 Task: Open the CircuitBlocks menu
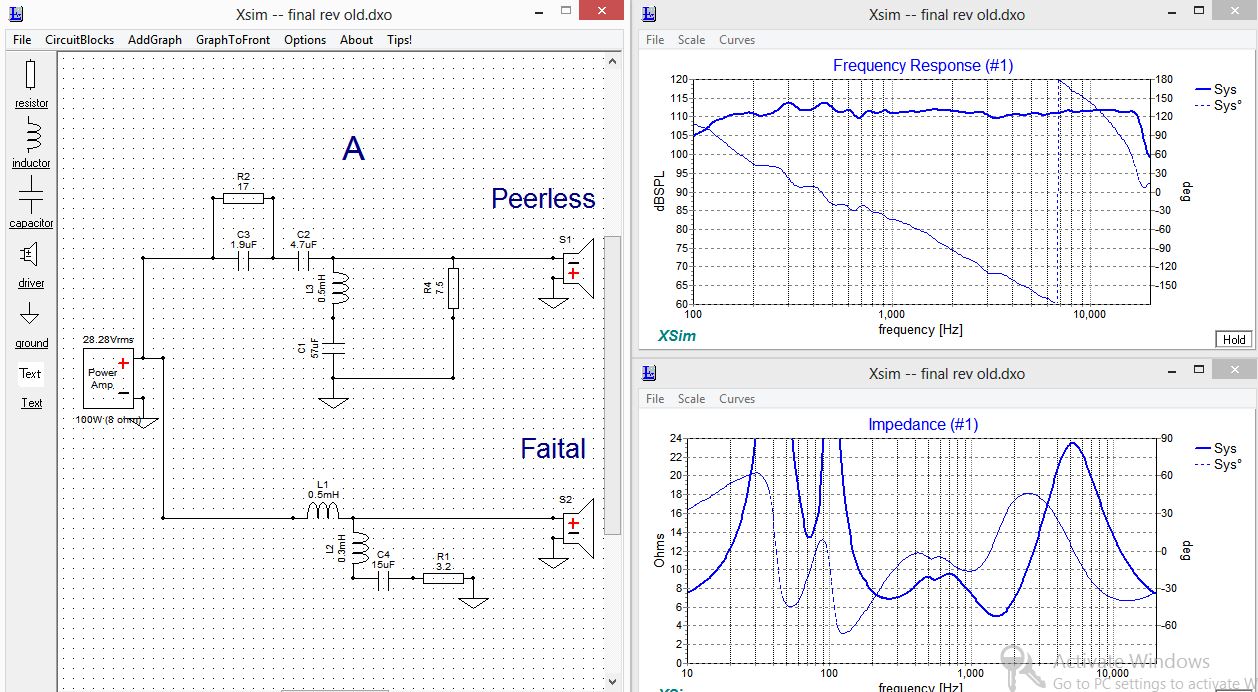pyautogui.click(x=79, y=40)
